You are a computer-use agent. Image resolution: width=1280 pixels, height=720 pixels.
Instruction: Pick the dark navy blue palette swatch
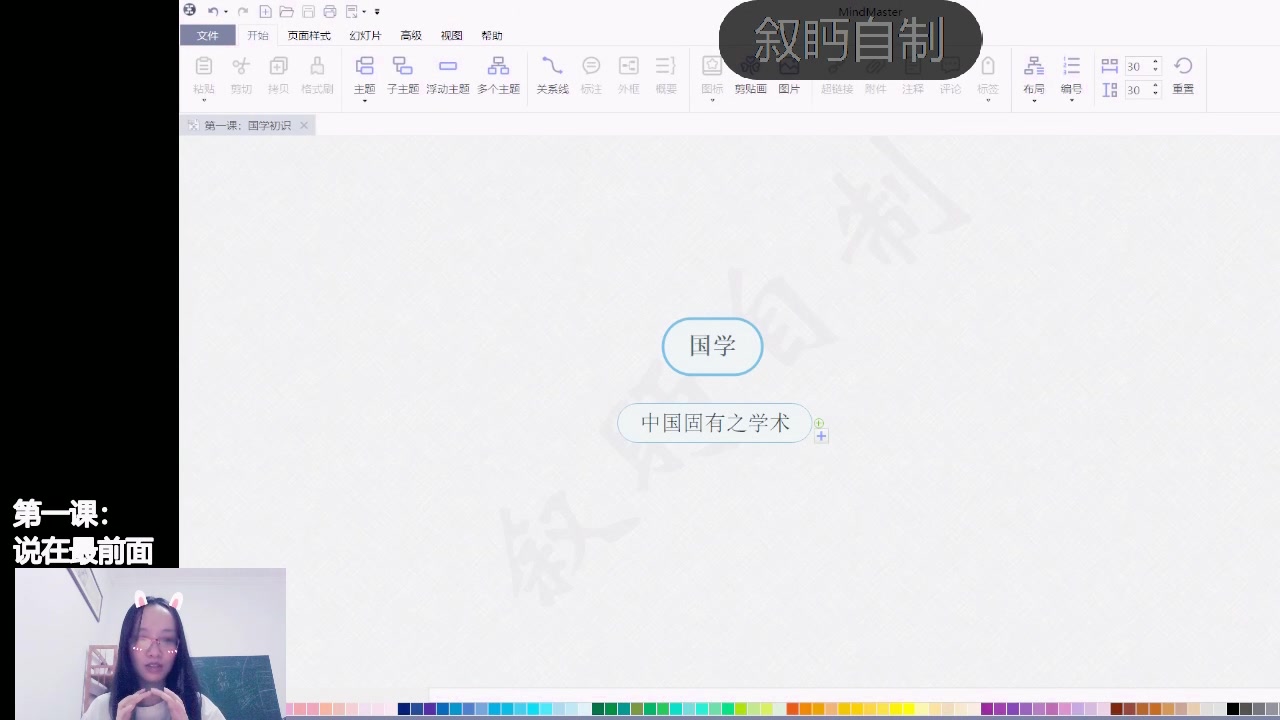tap(404, 709)
